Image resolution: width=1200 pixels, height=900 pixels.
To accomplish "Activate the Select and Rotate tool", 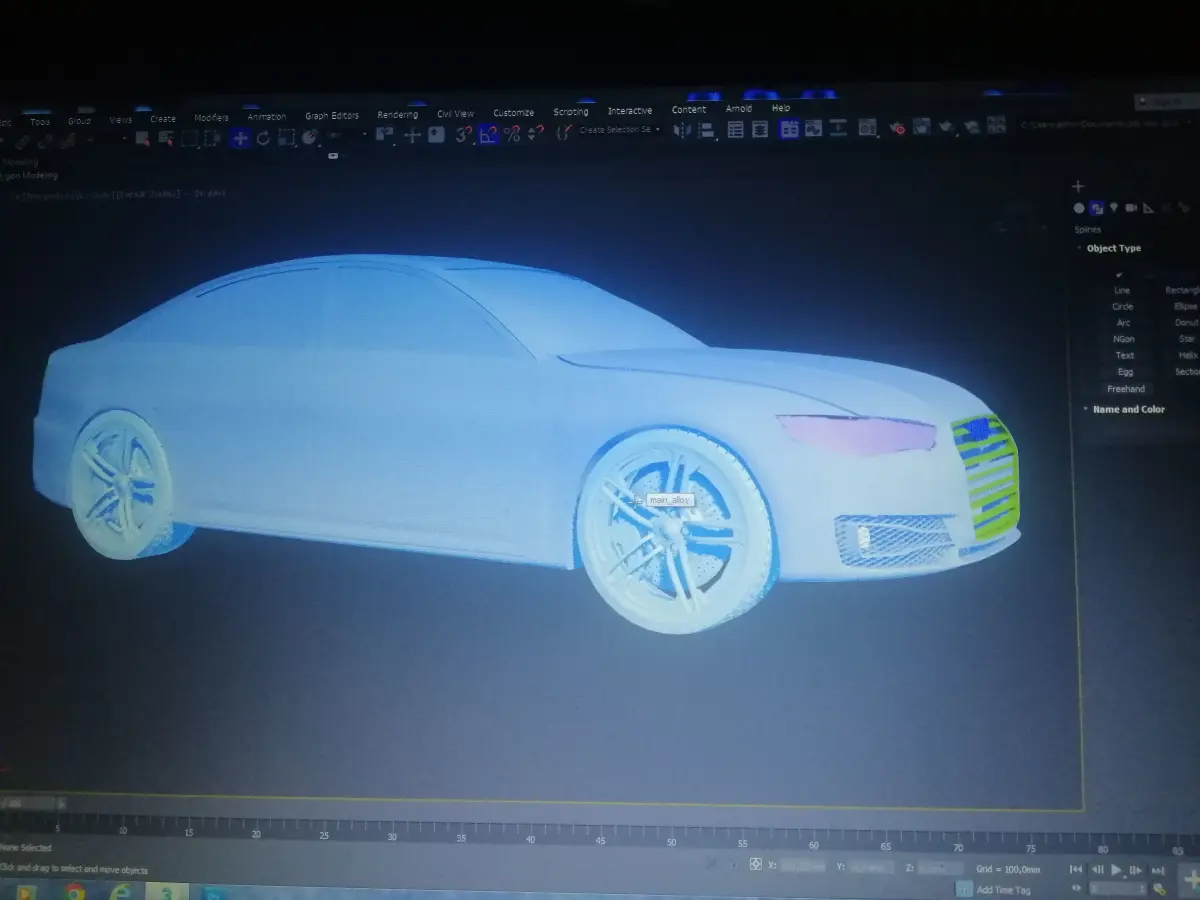I will [263, 138].
